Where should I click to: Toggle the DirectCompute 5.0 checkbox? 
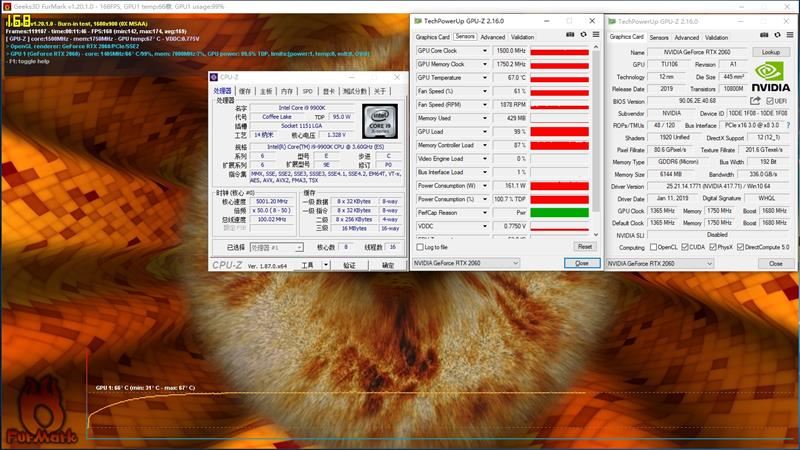click(x=740, y=247)
